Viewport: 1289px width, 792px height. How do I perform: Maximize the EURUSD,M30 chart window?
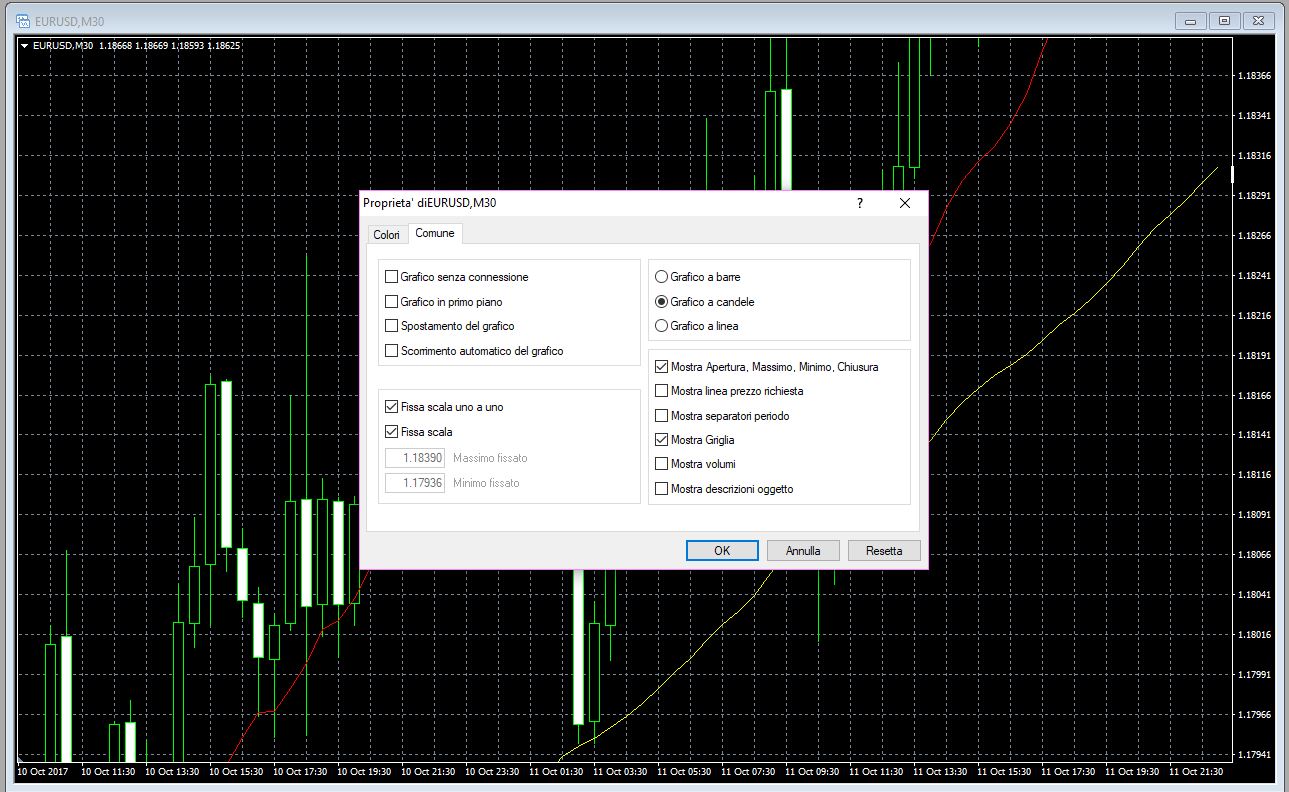click(1224, 20)
